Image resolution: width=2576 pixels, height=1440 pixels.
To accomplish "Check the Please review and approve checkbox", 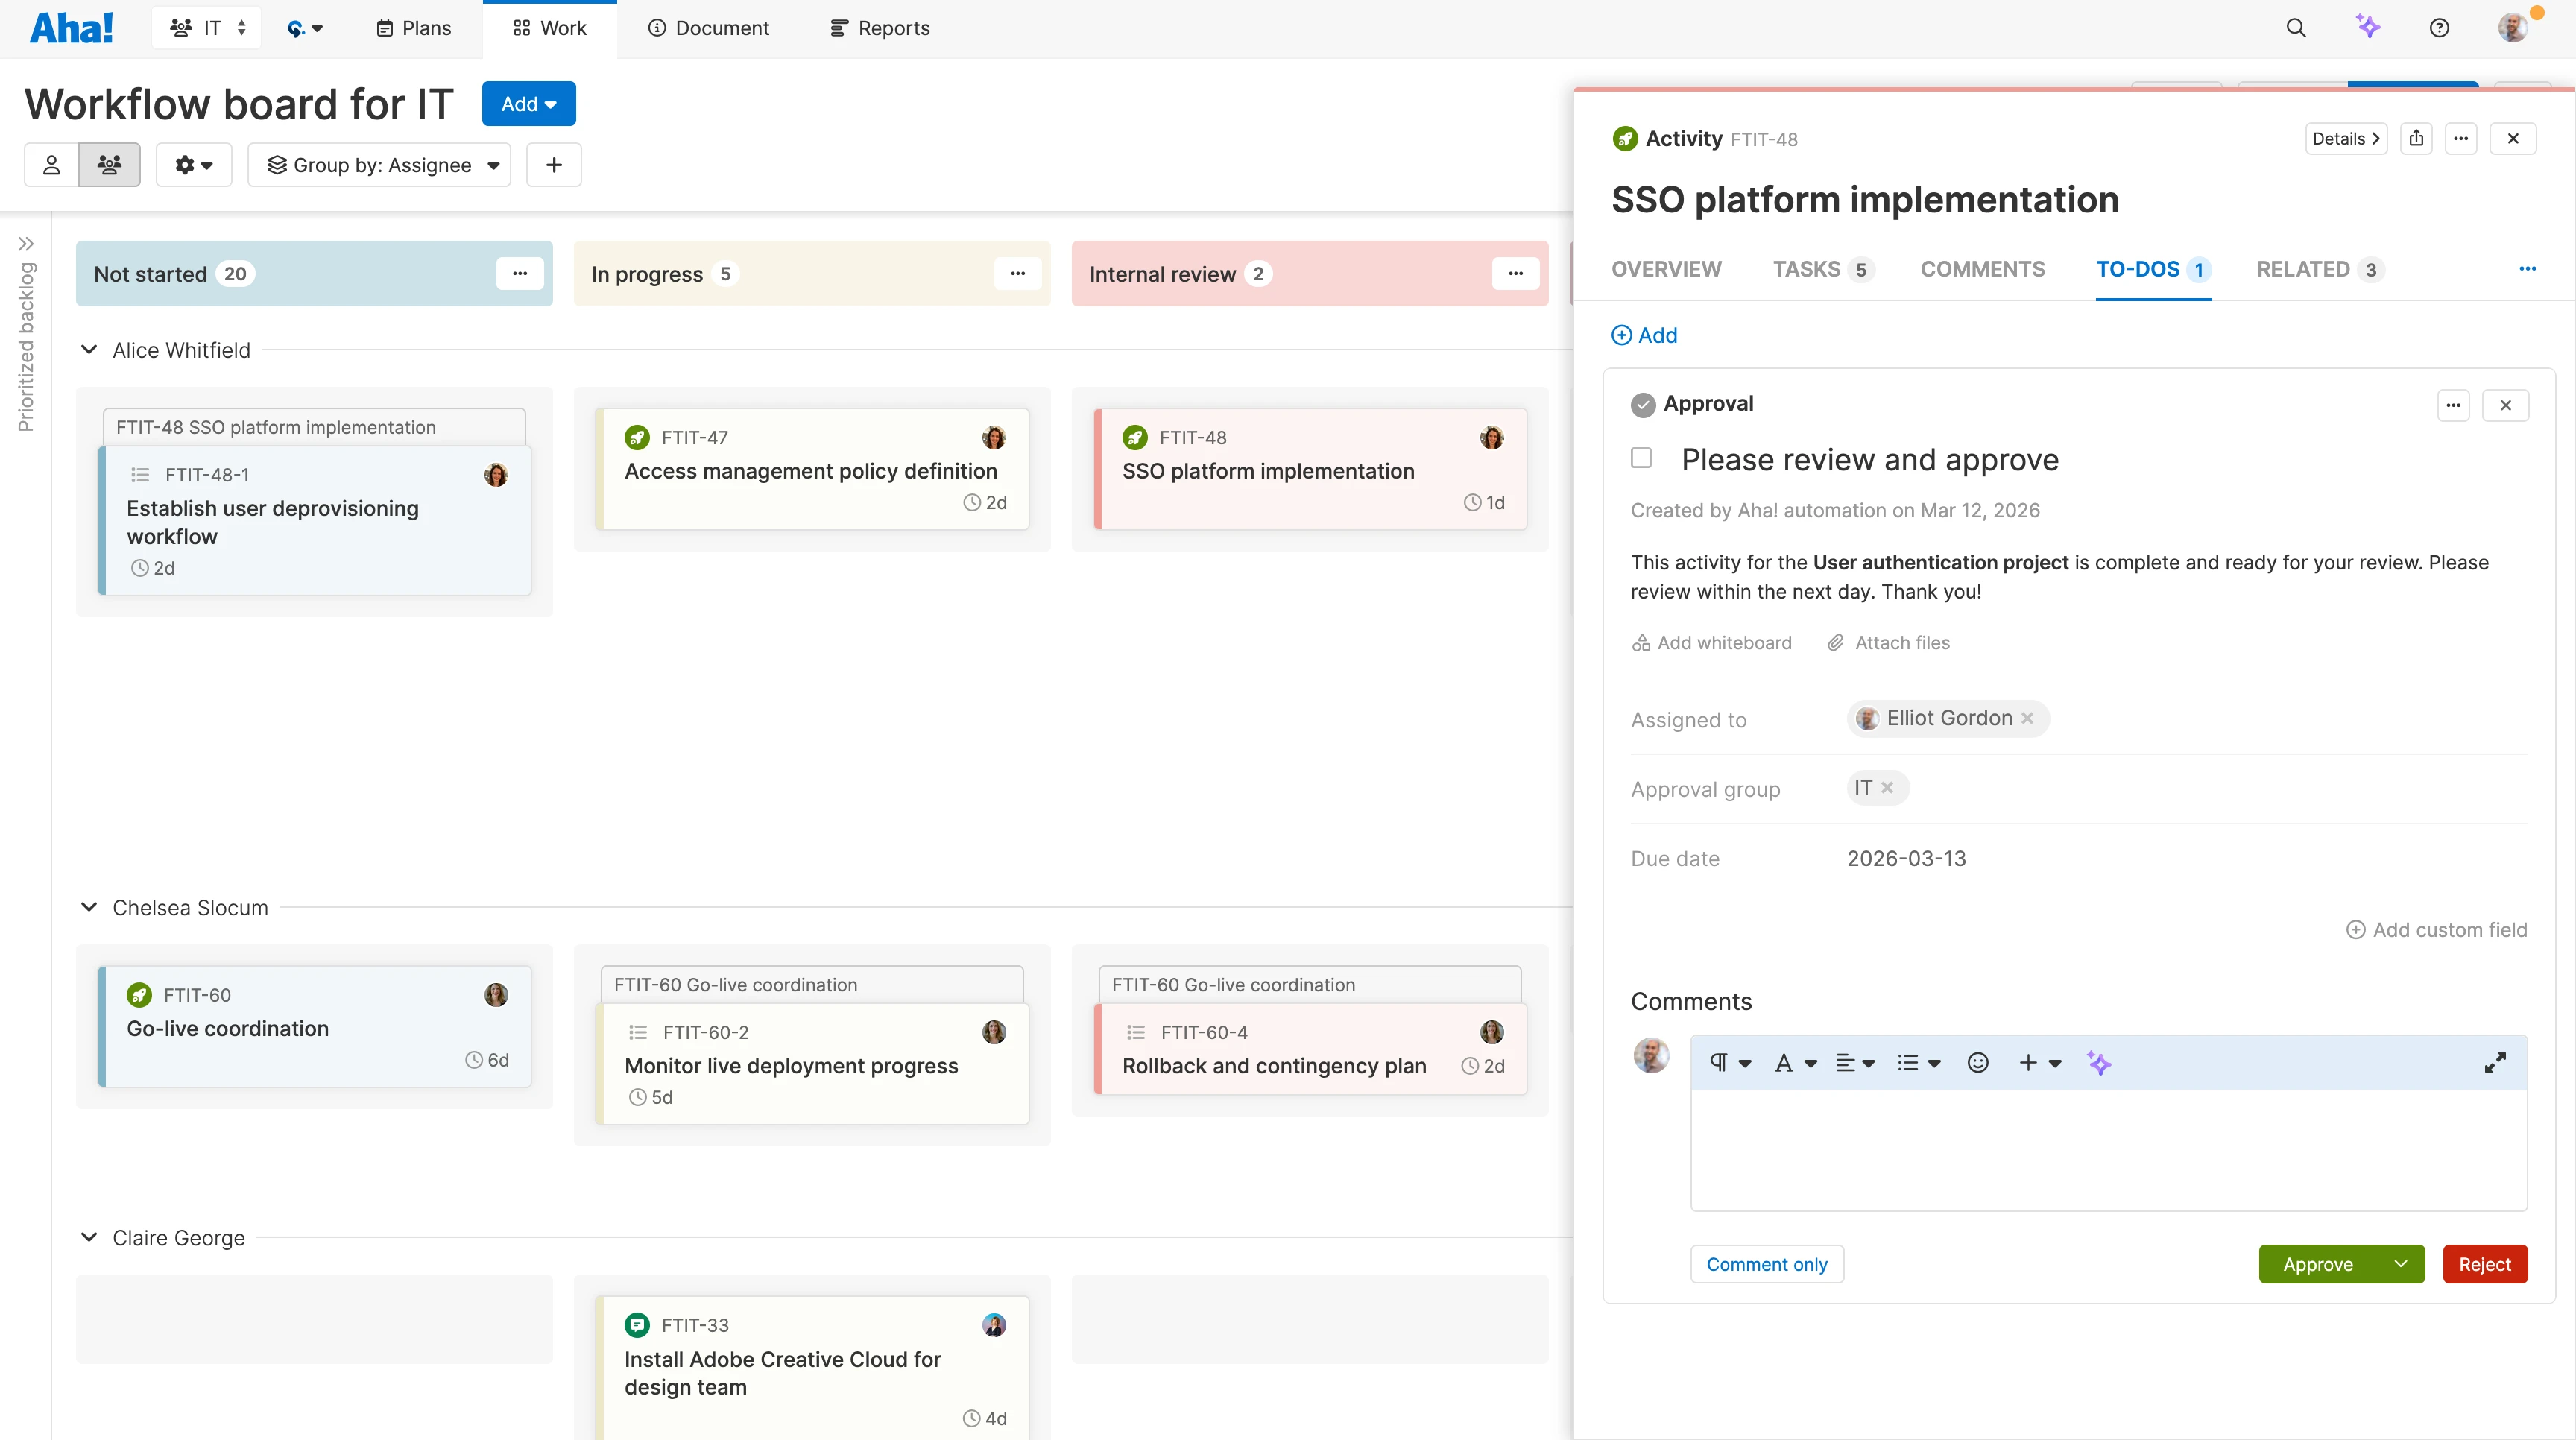I will 1640,457.
